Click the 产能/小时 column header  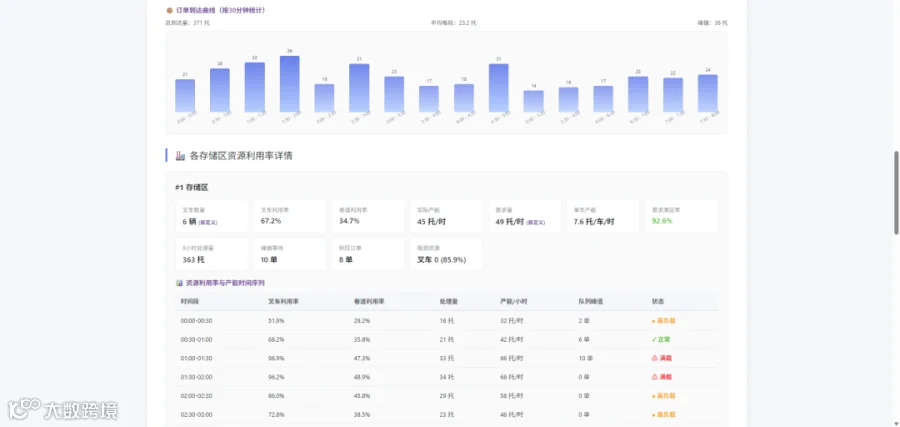coord(514,301)
